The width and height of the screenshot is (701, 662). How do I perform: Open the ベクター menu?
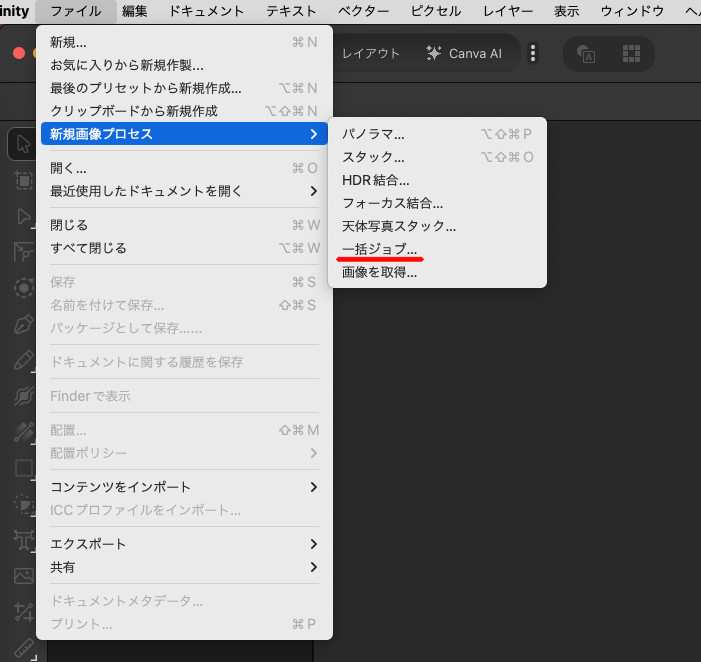[363, 11]
